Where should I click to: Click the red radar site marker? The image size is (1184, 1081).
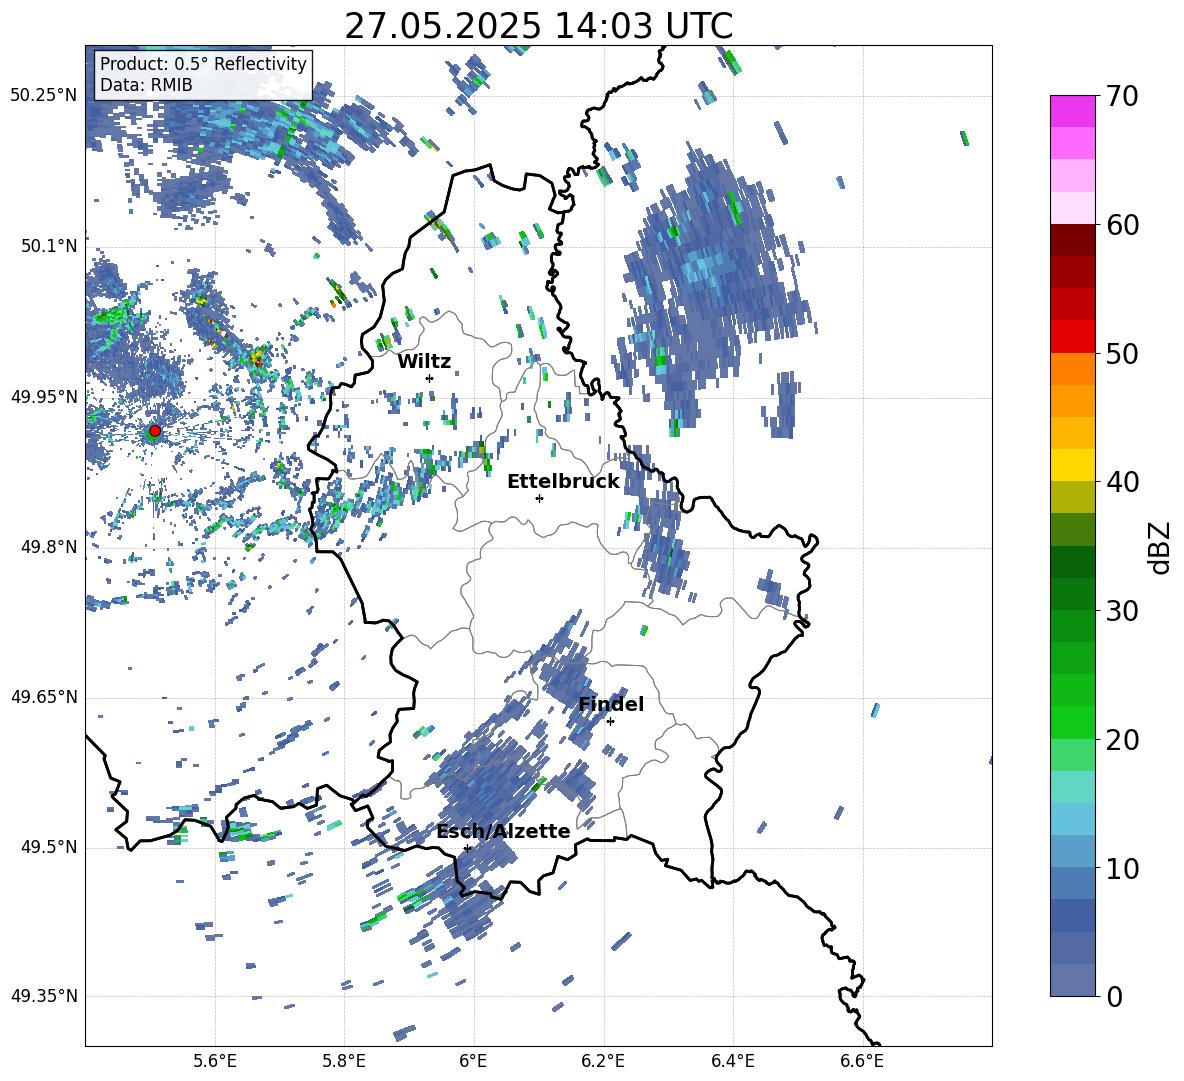click(x=155, y=431)
